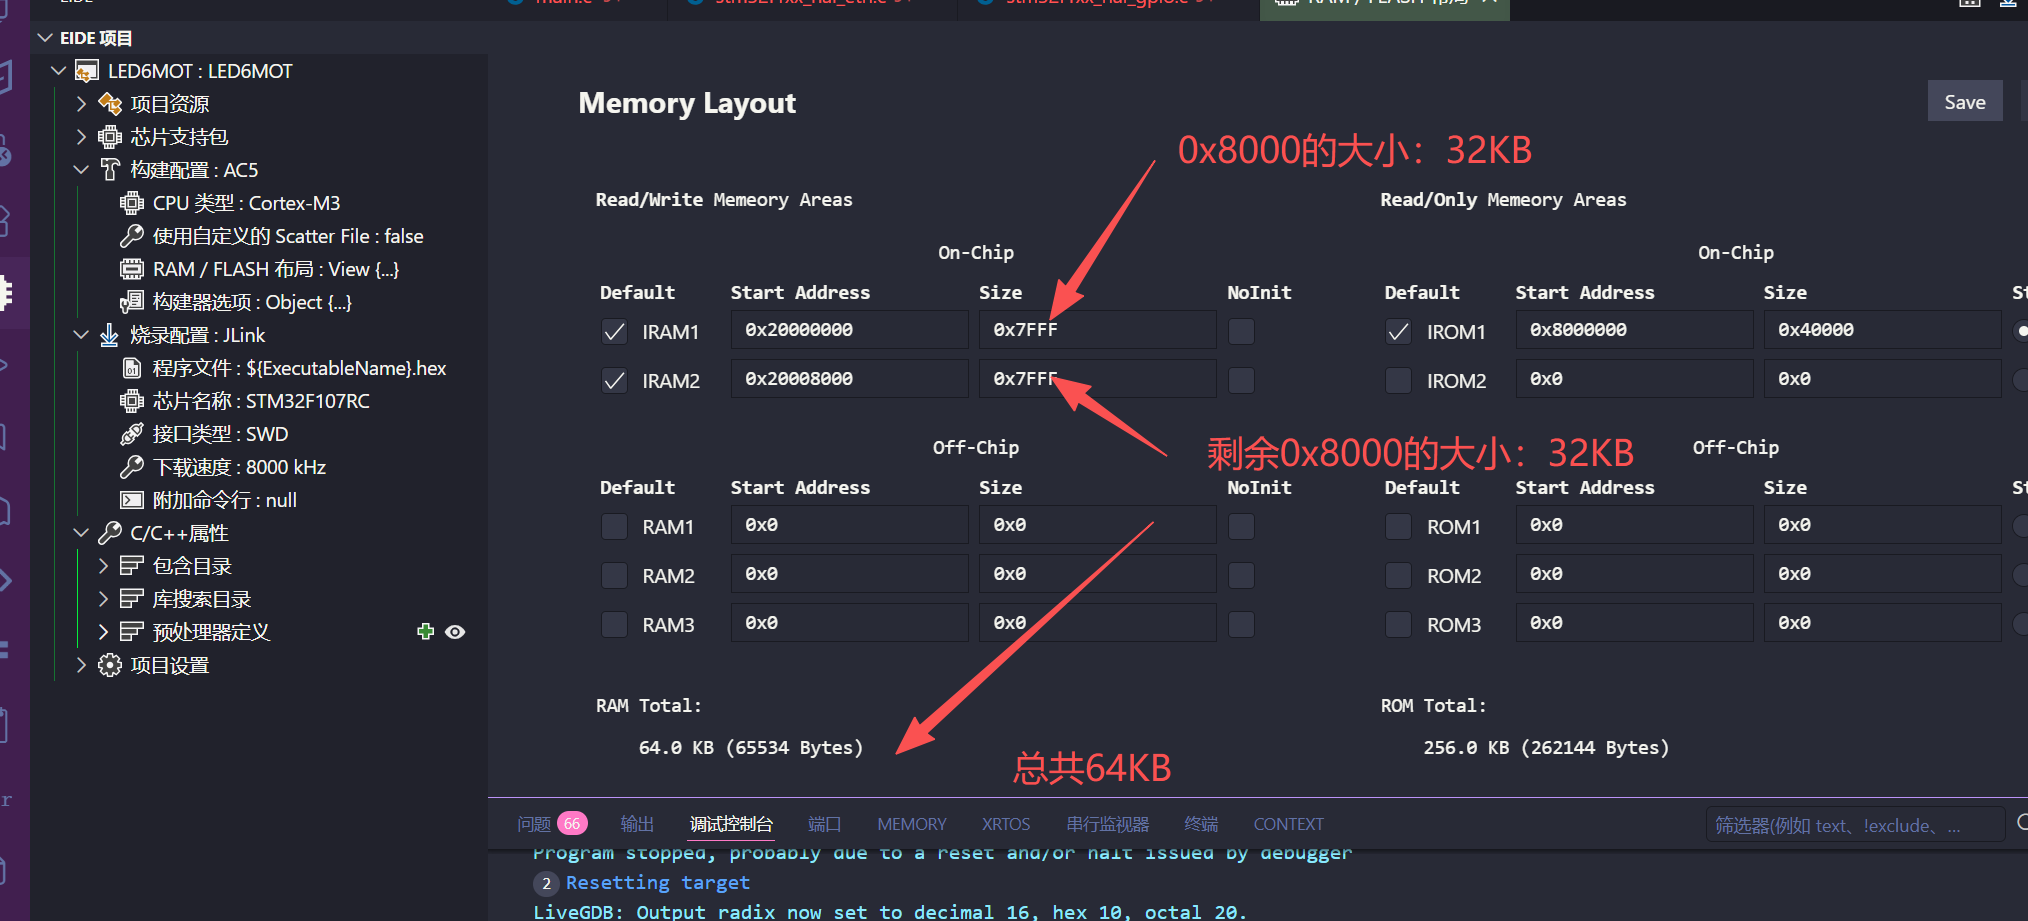Edit off-chip ROM2 start address field

click(1634, 574)
